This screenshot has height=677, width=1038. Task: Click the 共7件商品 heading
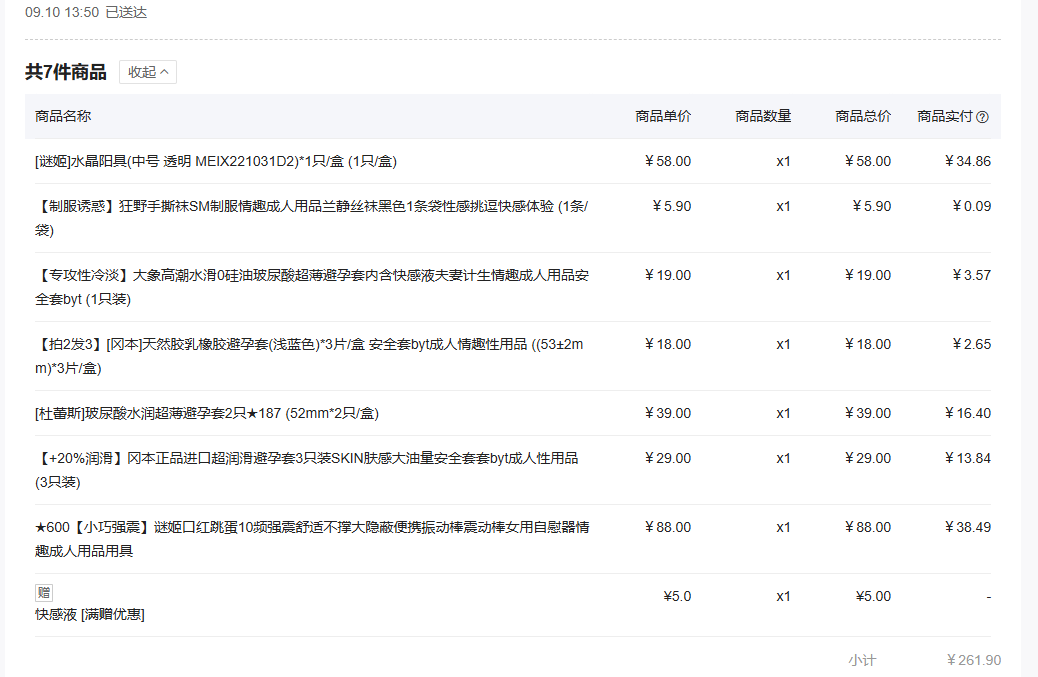[x=66, y=72]
